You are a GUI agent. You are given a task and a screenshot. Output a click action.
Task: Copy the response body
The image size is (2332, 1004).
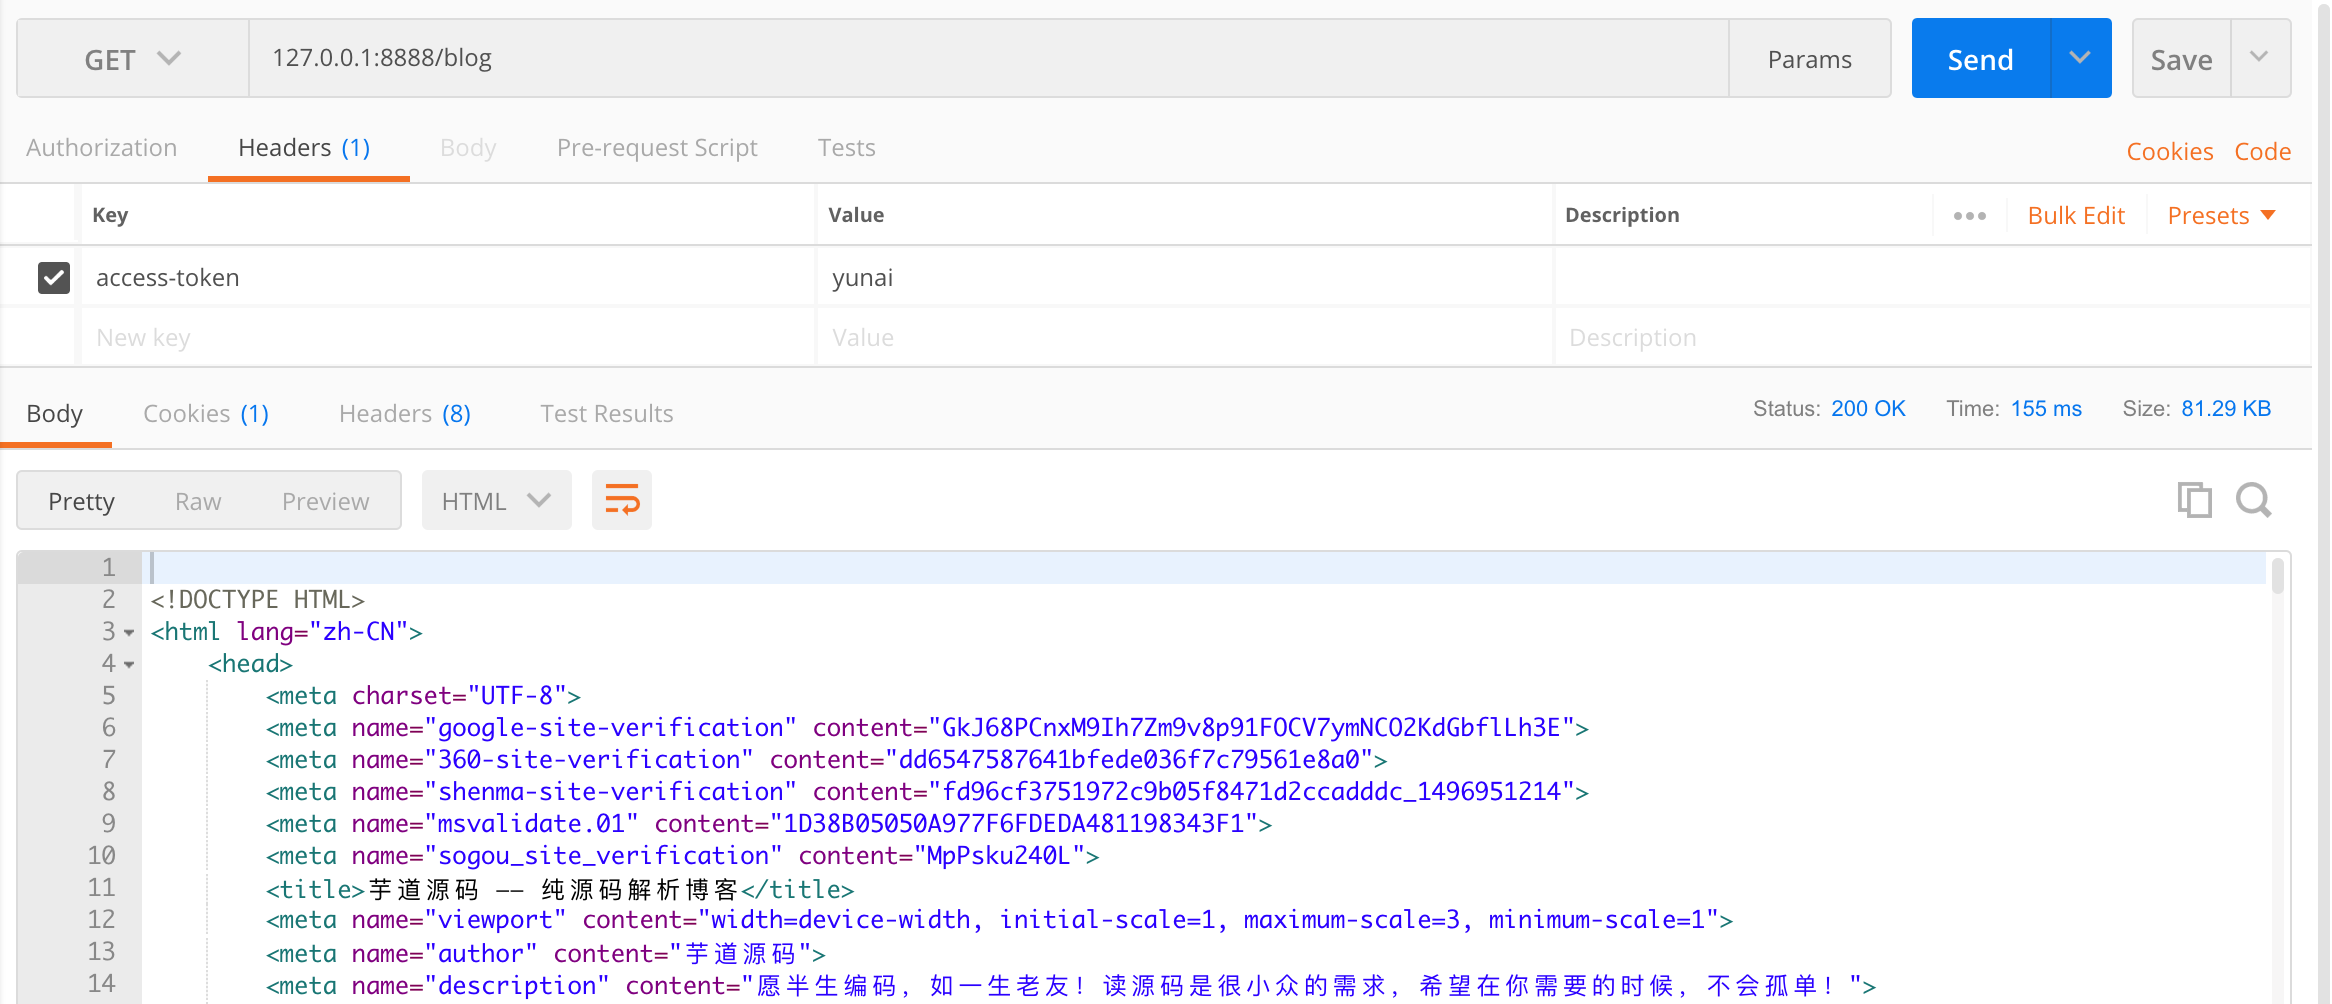pos(2194,500)
